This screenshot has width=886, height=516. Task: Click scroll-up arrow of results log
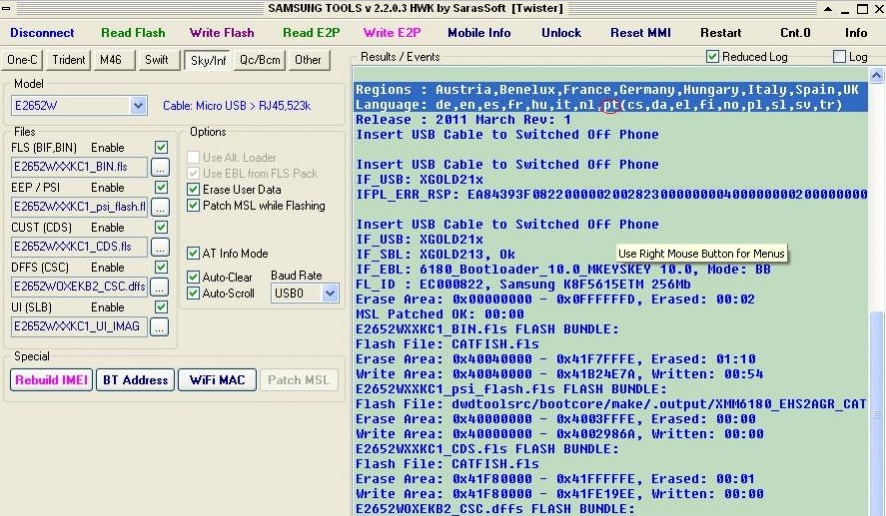pyautogui.click(x=876, y=75)
